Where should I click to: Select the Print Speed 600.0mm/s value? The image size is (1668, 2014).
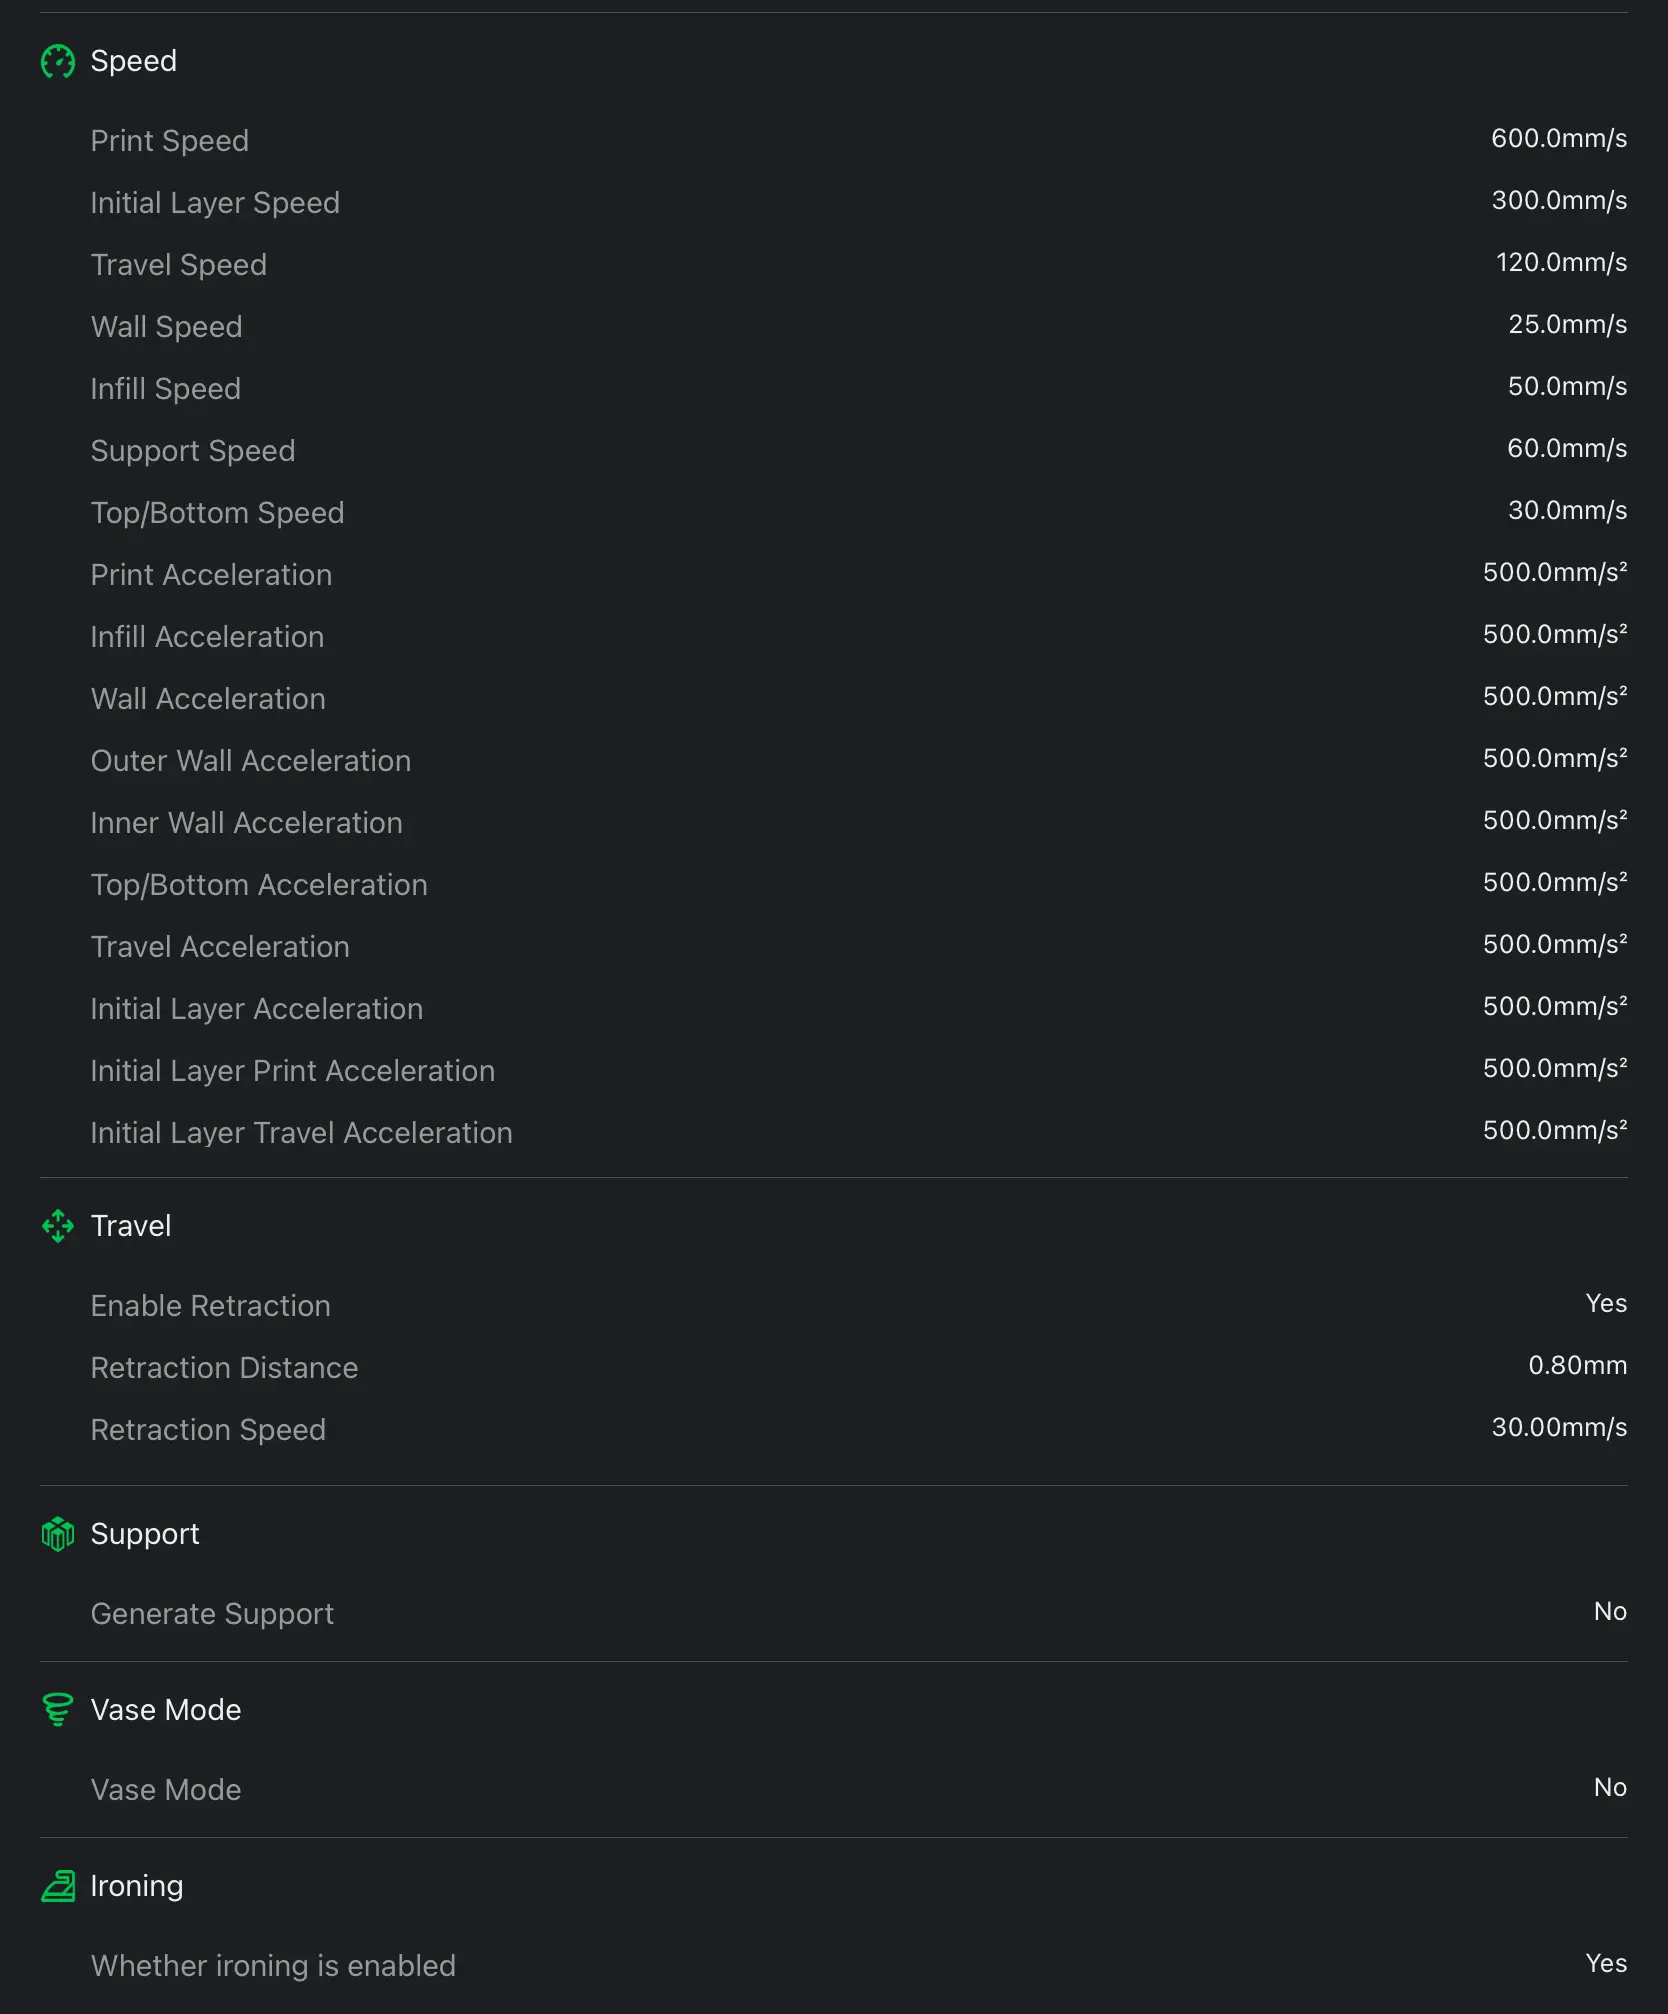pyautogui.click(x=1559, y=139)
